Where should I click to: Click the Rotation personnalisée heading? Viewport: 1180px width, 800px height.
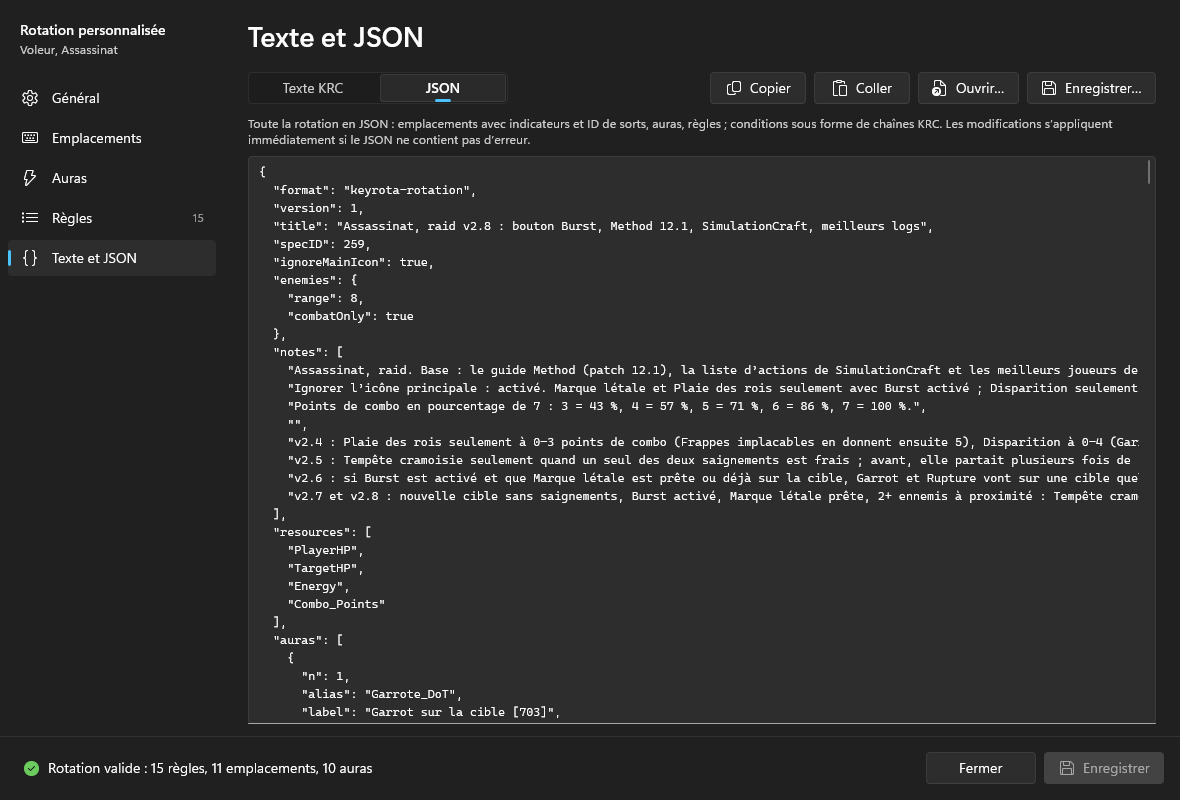pos(93,30)
